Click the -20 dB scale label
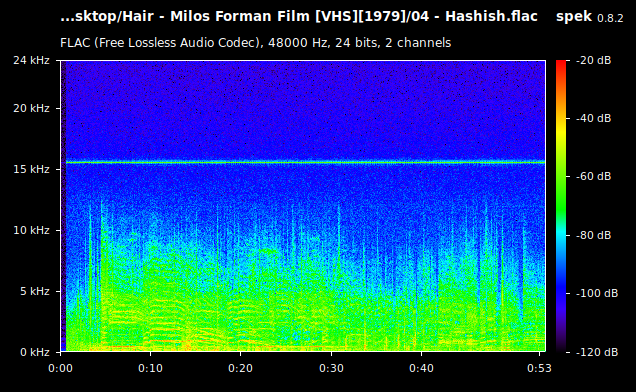Viewport: 636px width, 392px height. (593, 60)
